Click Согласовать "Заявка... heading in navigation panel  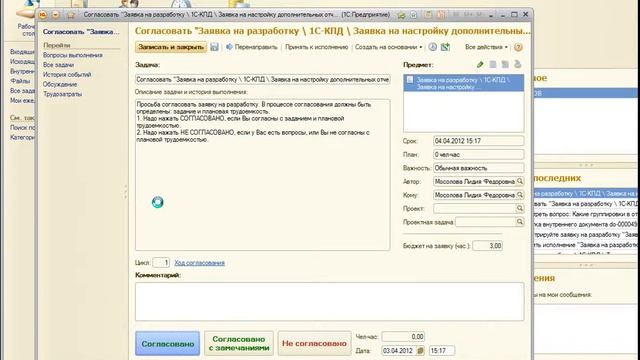[81, 31]
